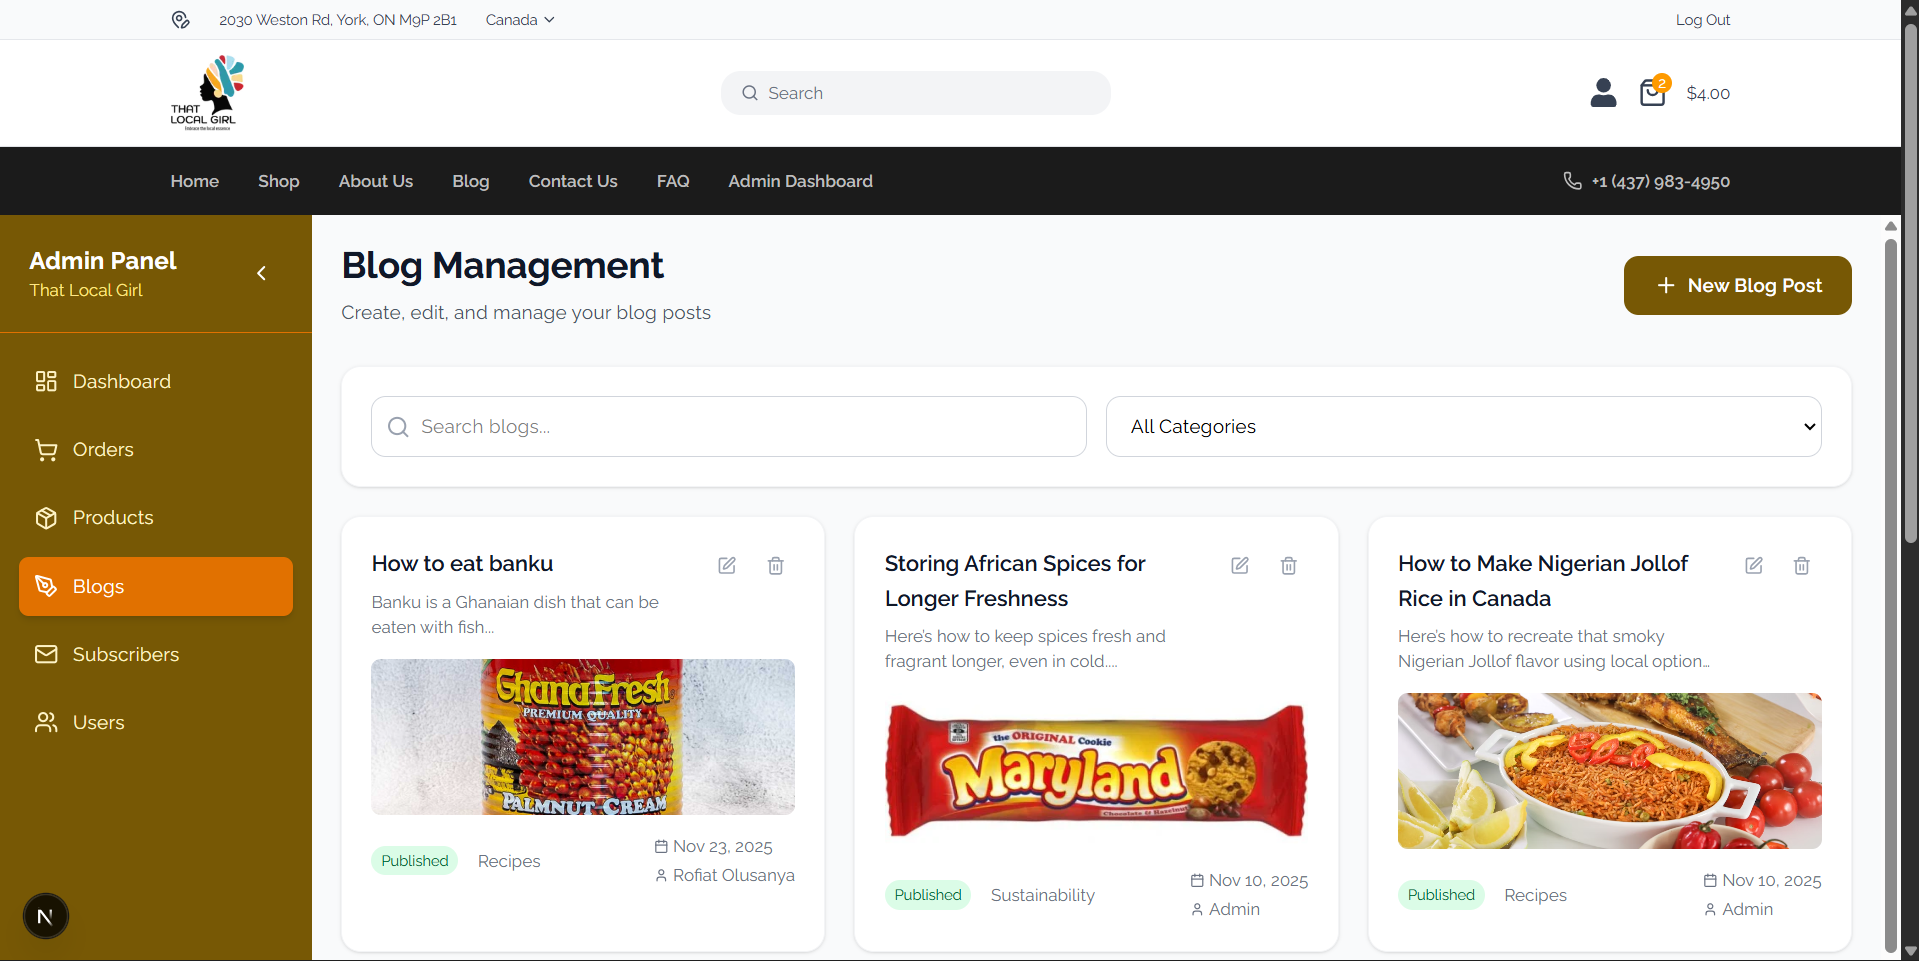Click trash icon on 'Storing African Spices' post

click(x=1288, y=566)
